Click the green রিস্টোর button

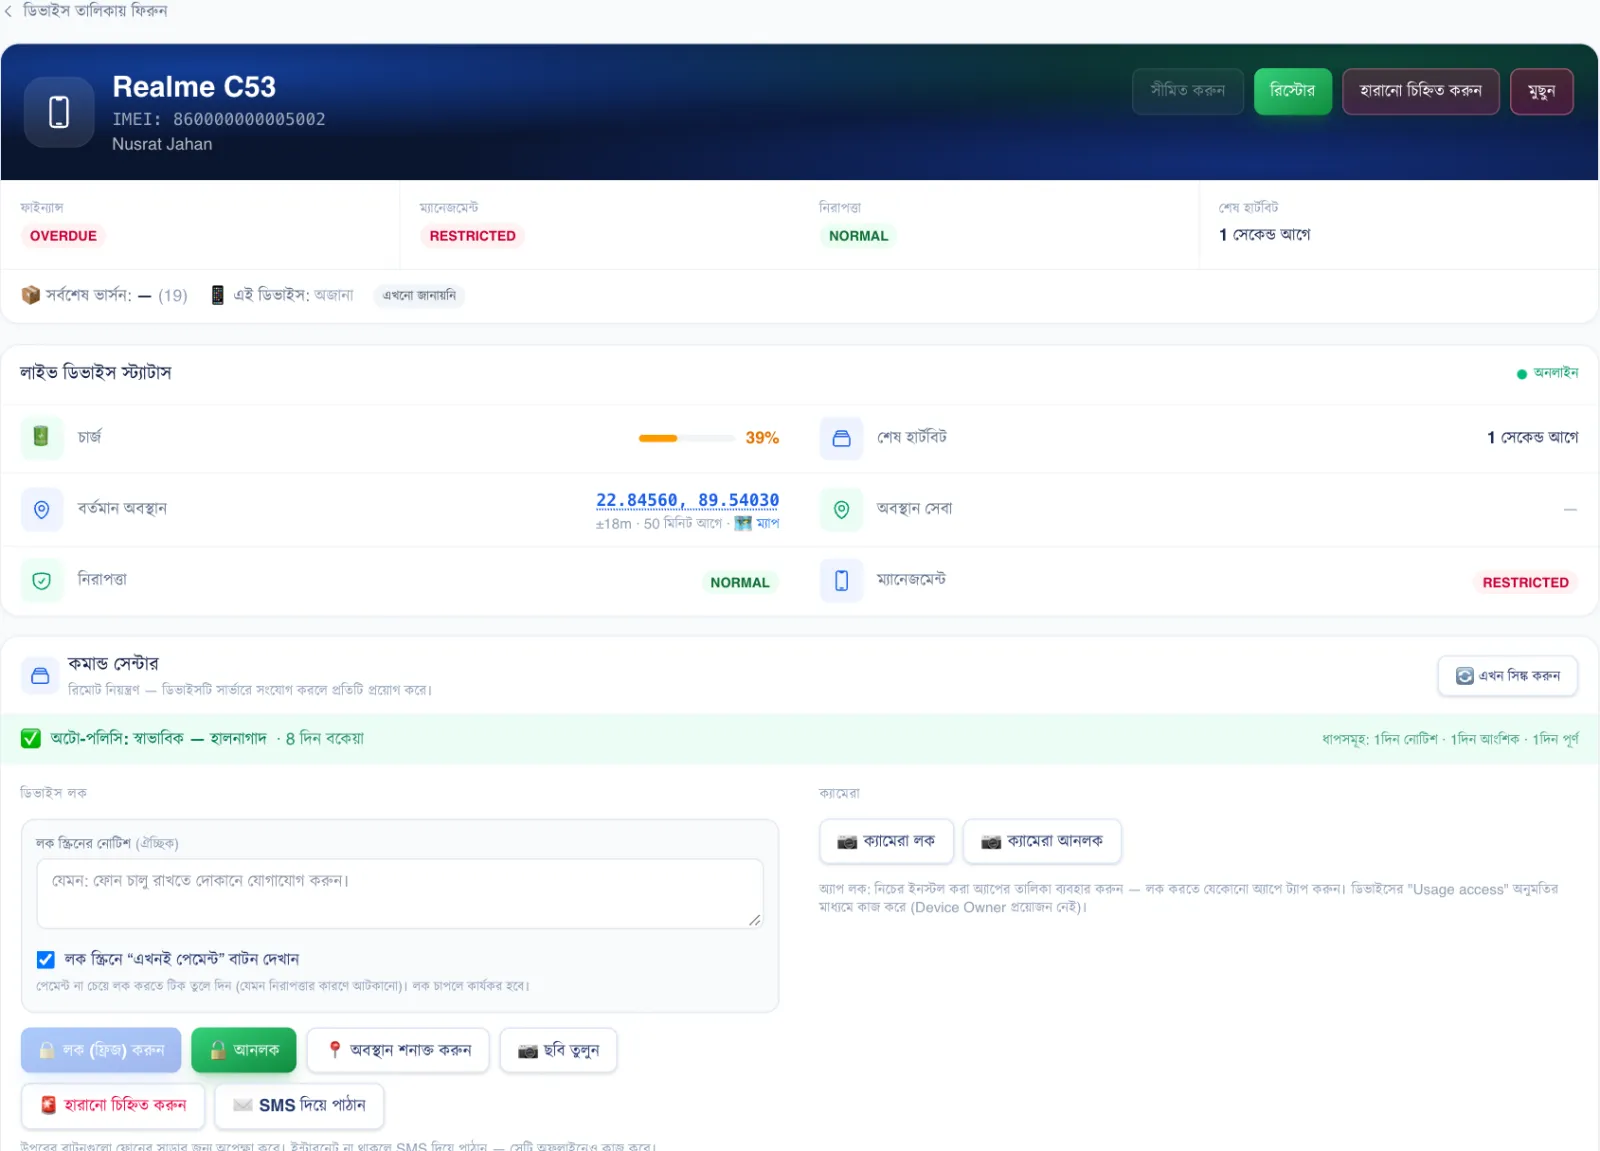pyautogui.click(x=1292, y=91)
